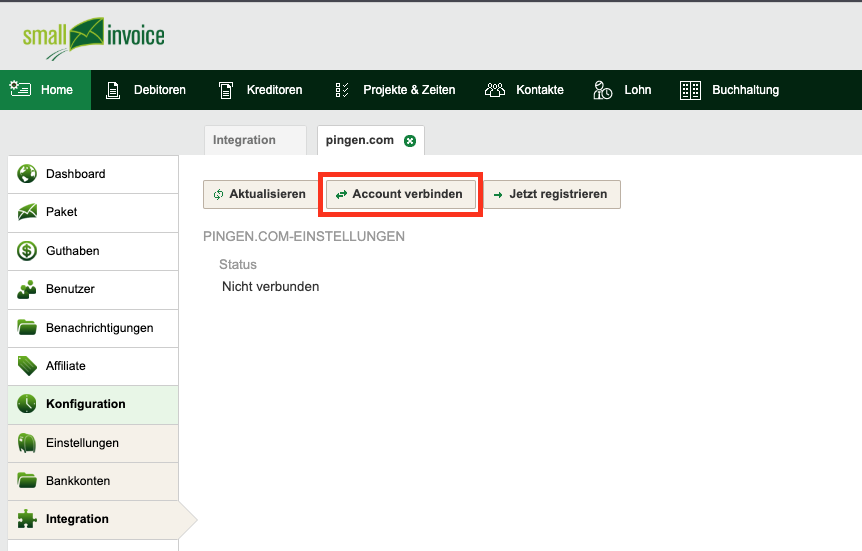Click the Status label

238,265
